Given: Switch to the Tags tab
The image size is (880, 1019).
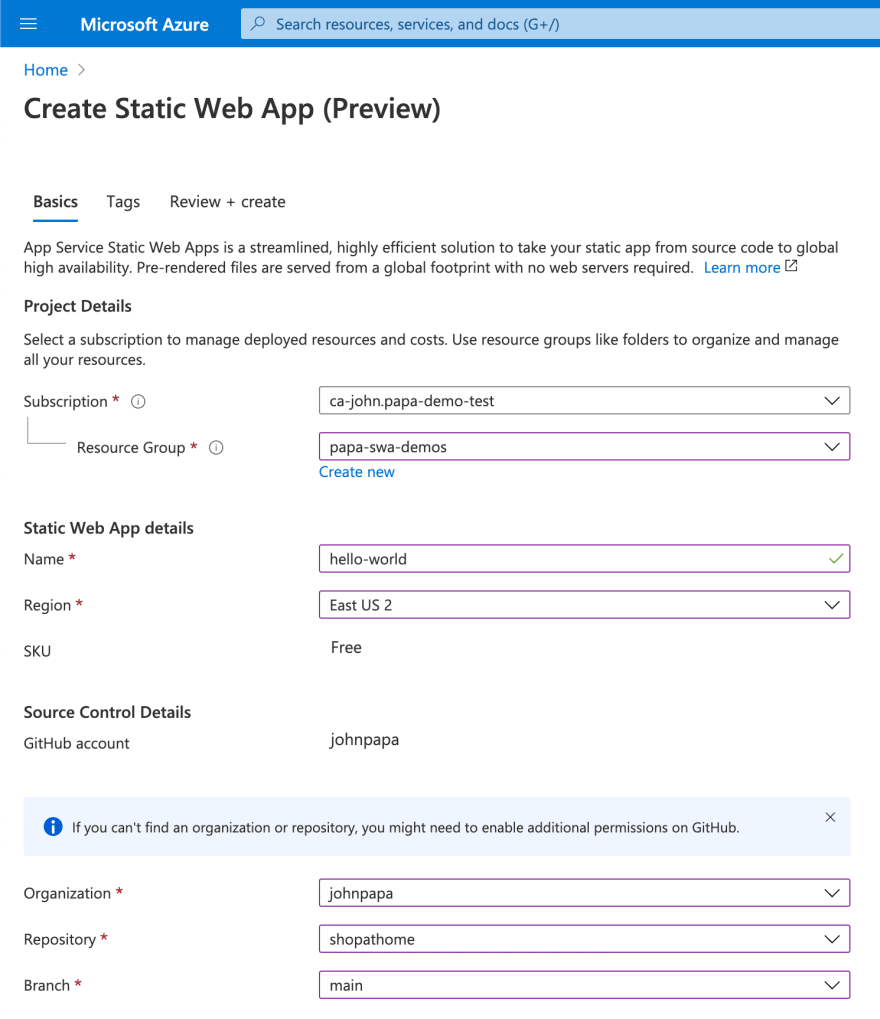Looking at the screenshot, I should tap(123, 202).
